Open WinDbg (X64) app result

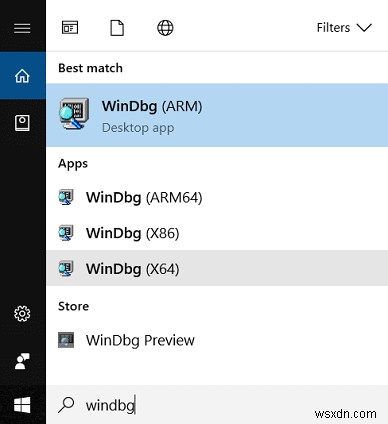(x=217, y=268)
